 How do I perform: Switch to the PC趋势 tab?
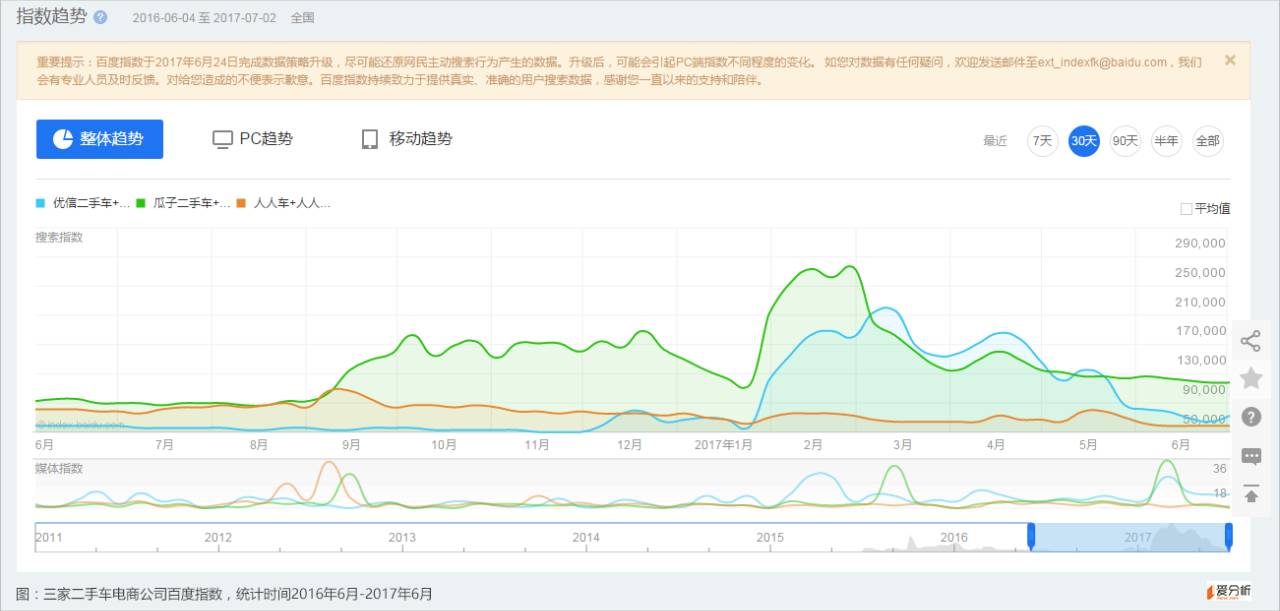tap(253, 139)
